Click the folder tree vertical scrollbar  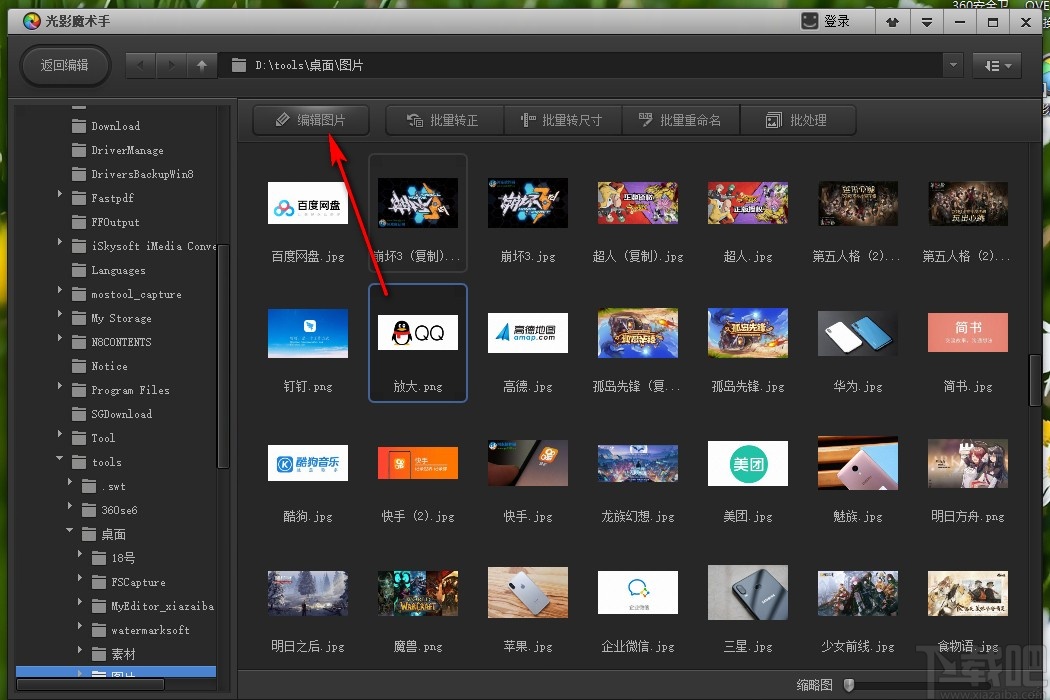(223, 356)
